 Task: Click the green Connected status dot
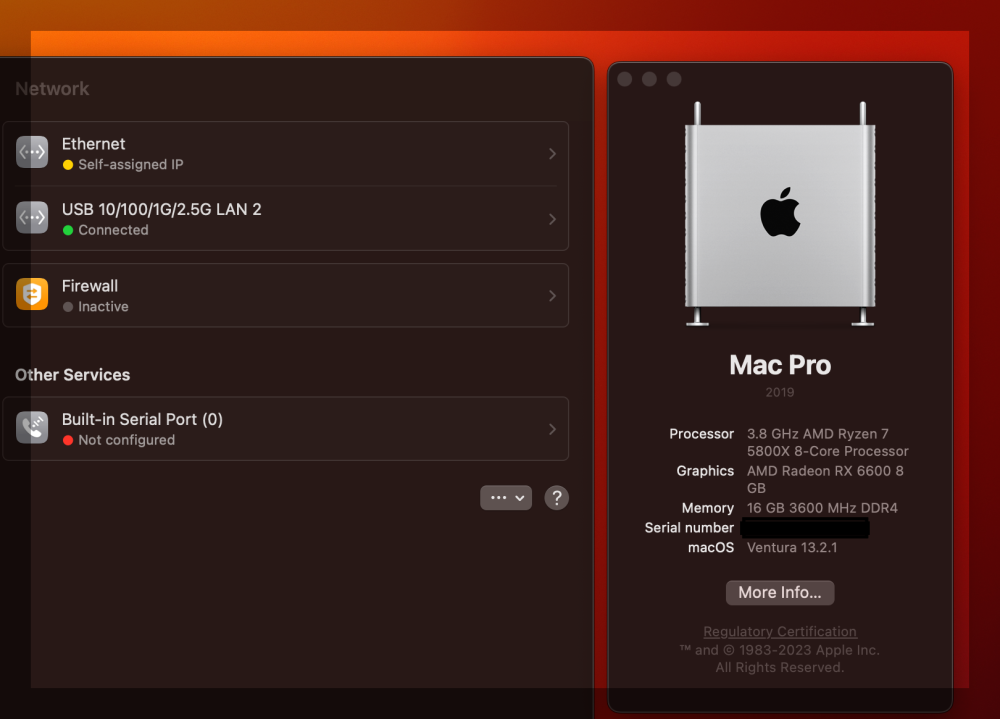click(68, 230)
